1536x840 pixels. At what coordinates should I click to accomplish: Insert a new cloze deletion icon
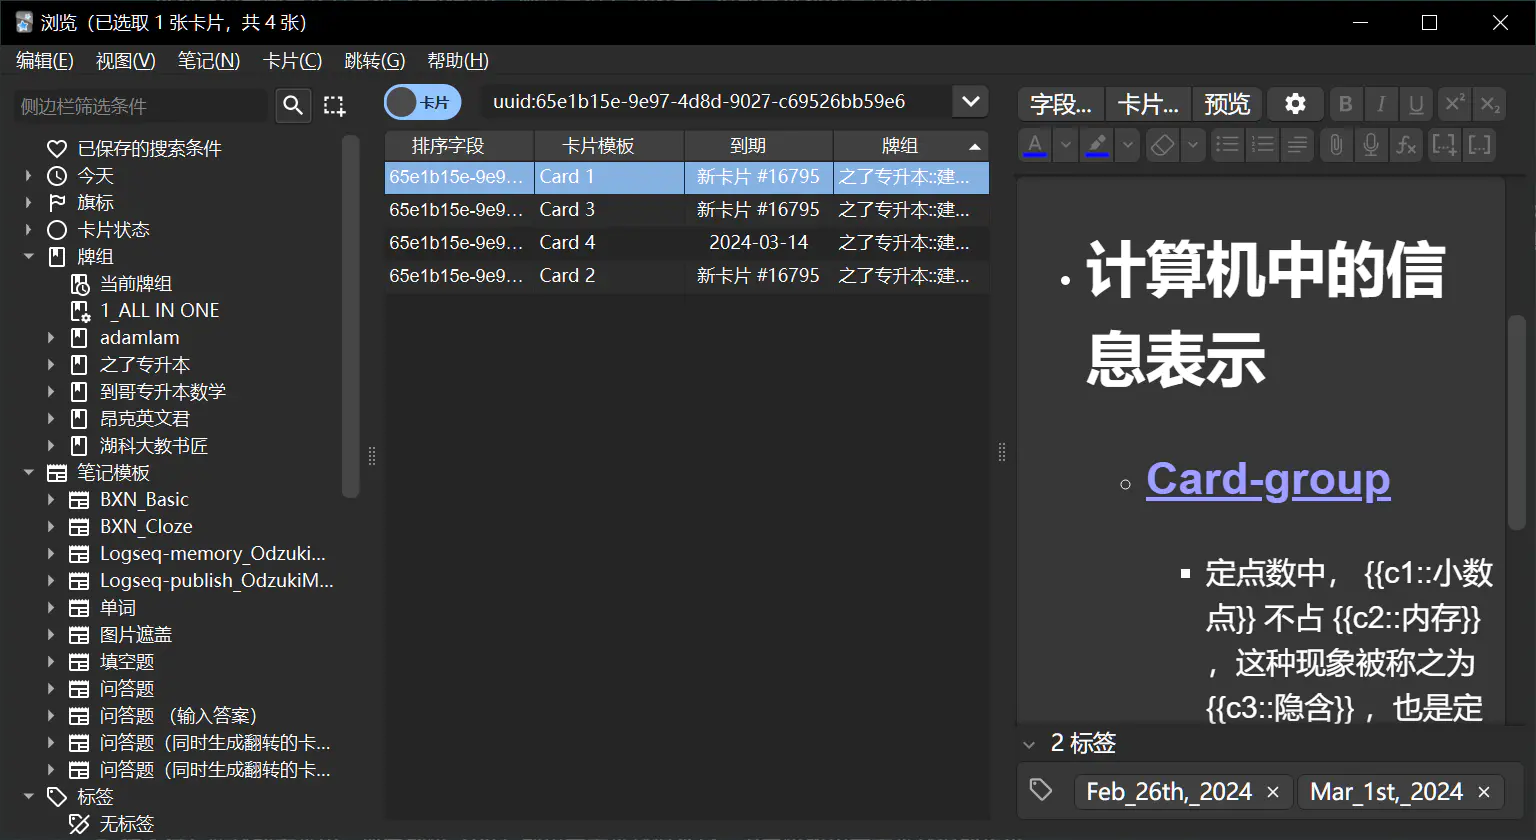1444,145
